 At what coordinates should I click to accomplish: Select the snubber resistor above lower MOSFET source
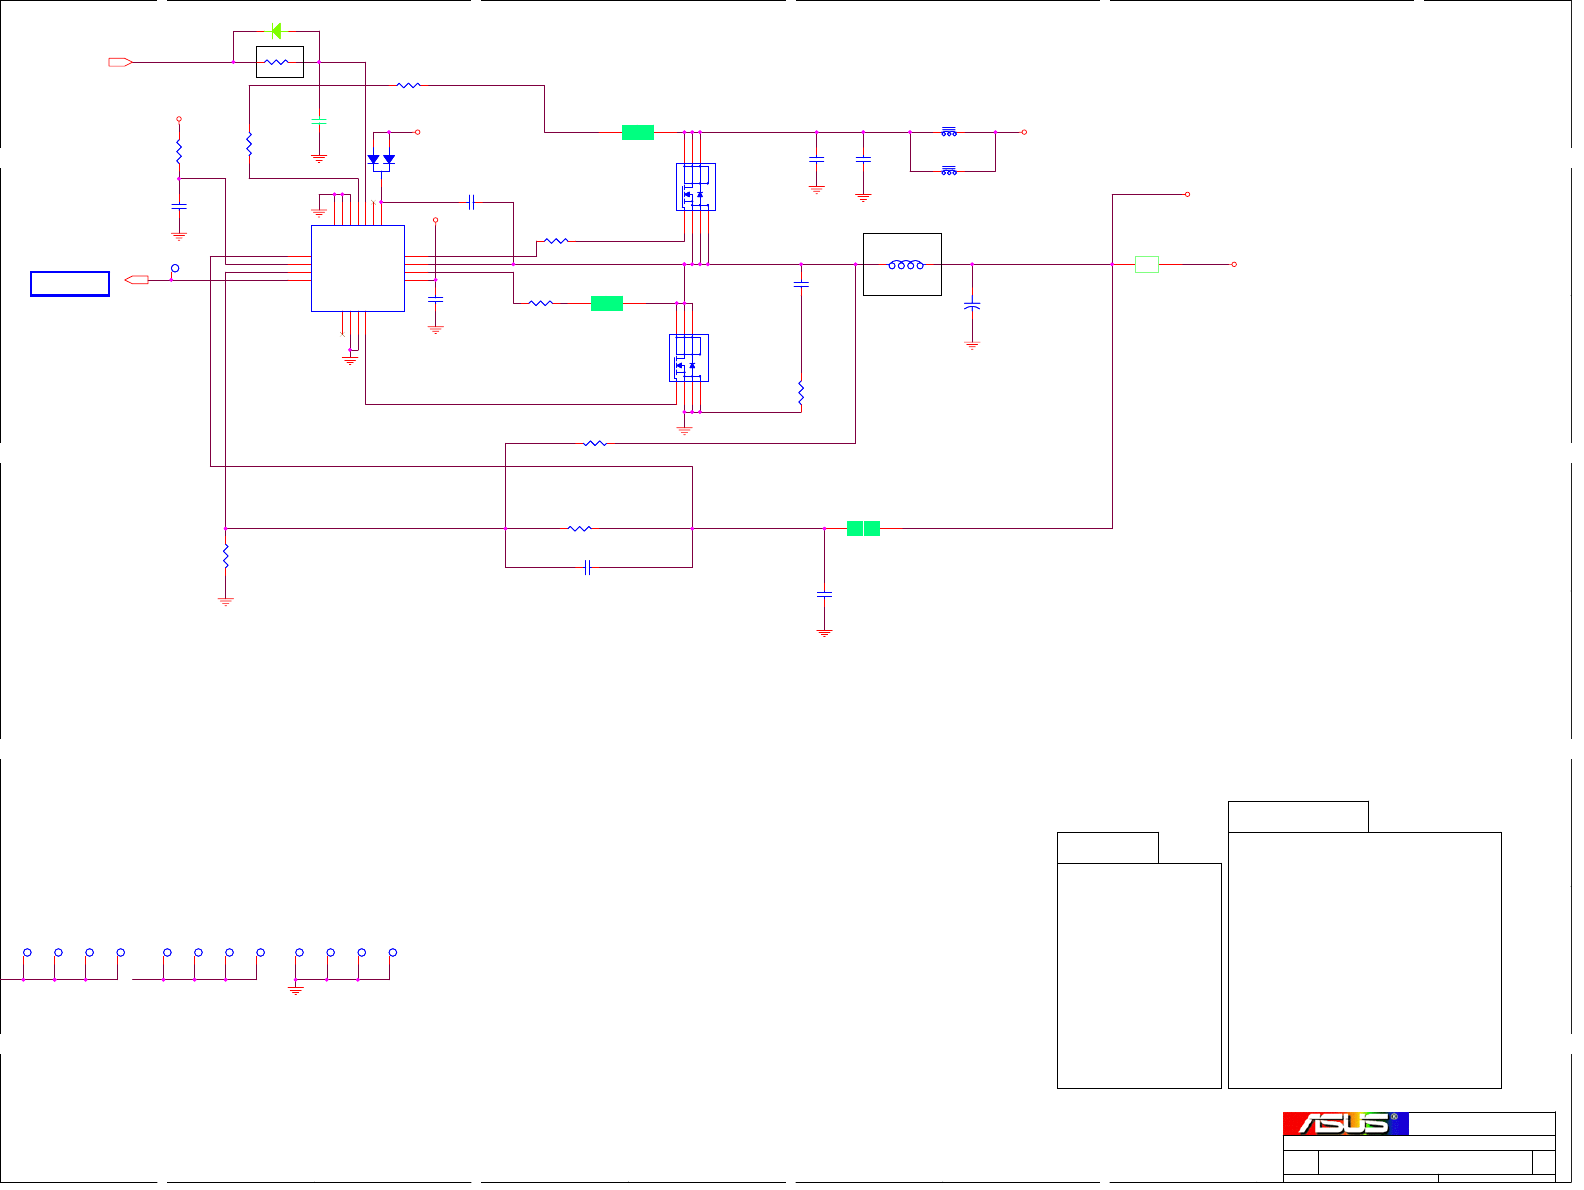click(801, 393)
